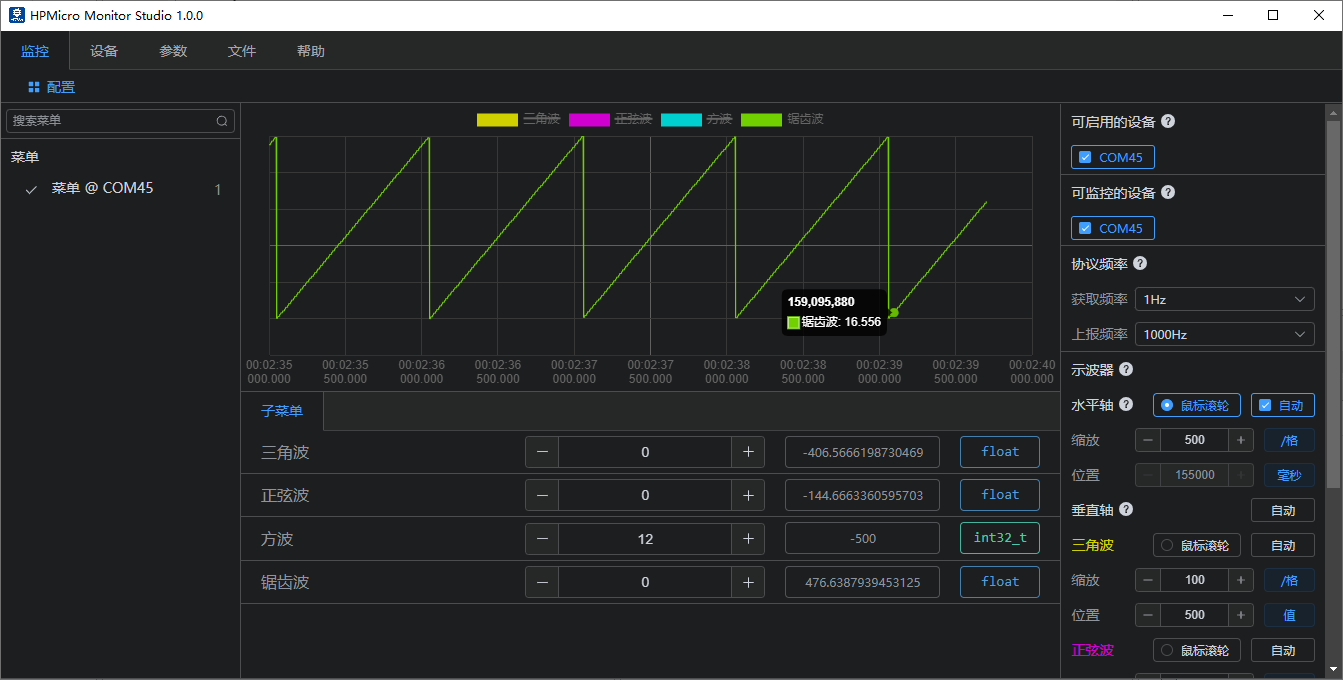Open the 监控 tab
The image size is (1343, 680).
tap(35, 51)
